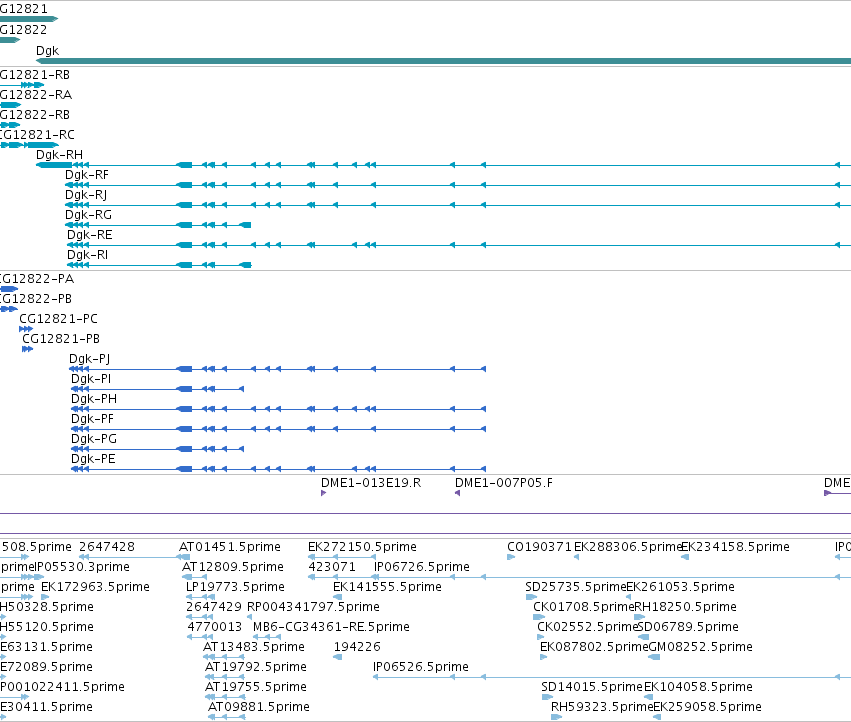Select the 194226 alignment label
This screenshot has height=722, width=851.
click(x=357, y=647)
